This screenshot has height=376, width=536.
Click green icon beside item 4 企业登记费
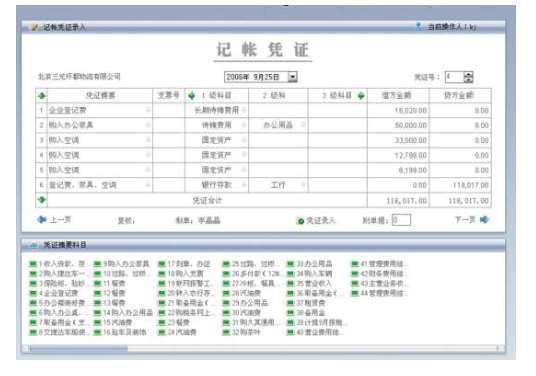(33, 293)
